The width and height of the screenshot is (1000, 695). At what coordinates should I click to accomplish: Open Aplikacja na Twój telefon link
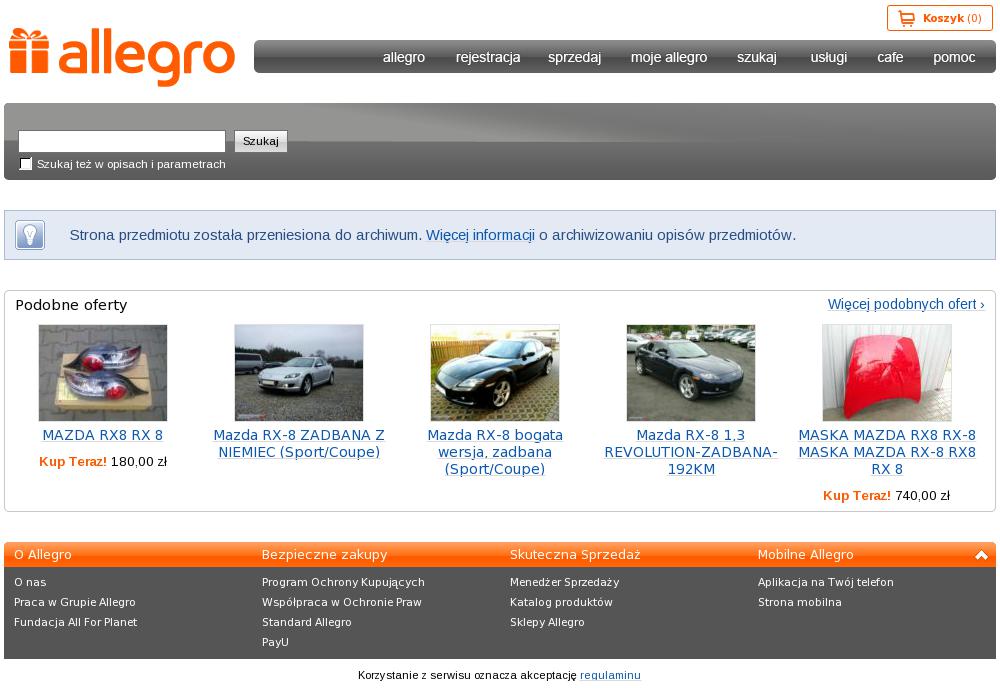point(826,582)
